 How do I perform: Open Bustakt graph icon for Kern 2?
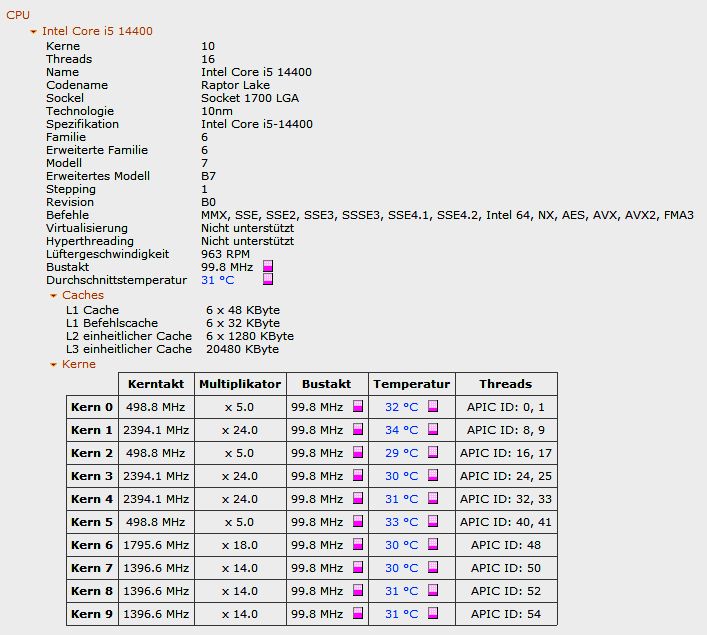[x=358, y=452]
